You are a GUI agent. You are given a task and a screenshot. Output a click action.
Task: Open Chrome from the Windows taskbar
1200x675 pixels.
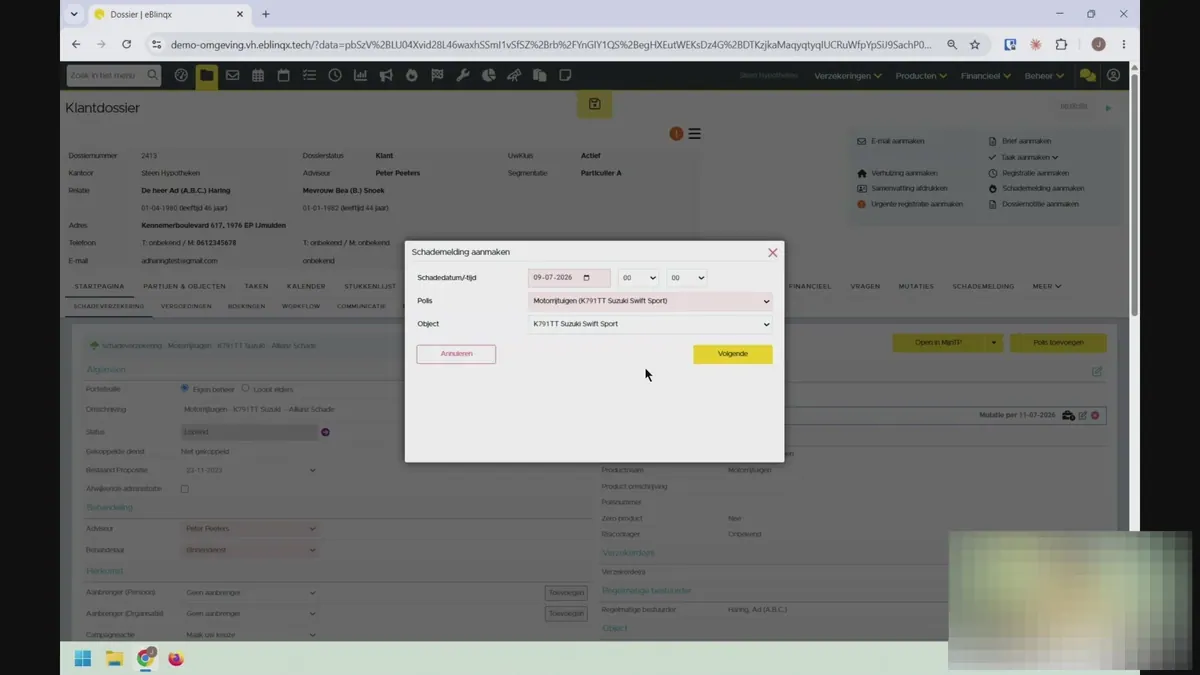point(146,658)
